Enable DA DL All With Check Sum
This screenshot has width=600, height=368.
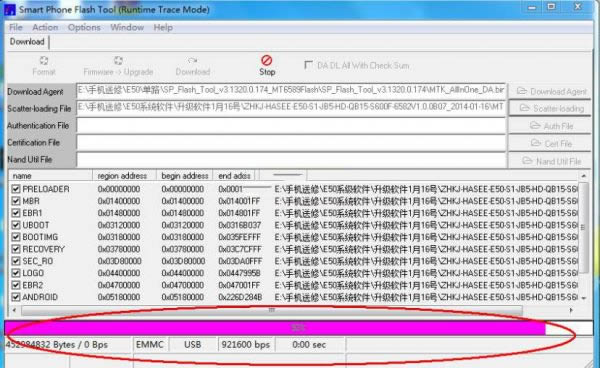coord(308,65)
